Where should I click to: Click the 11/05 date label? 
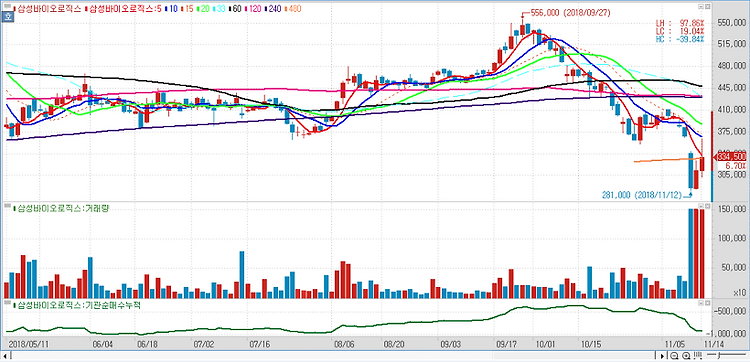(x=676, y=344)
